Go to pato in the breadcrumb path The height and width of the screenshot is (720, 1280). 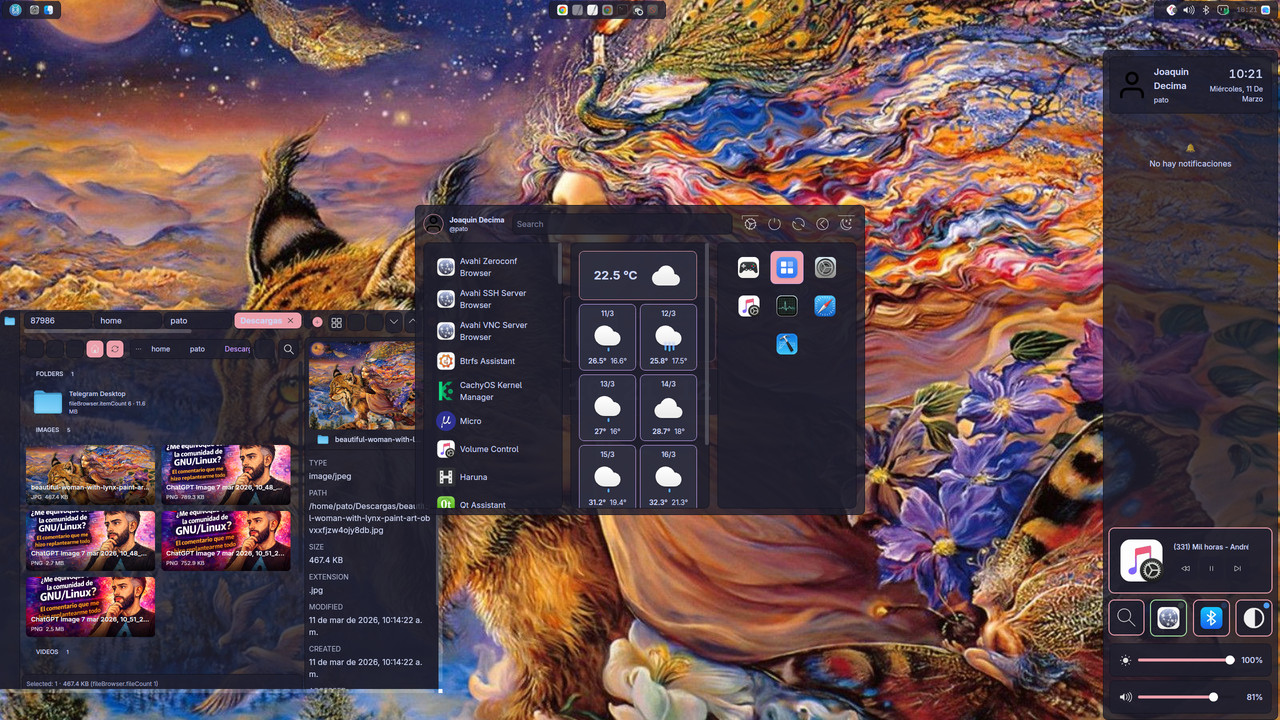coord(197,349)
